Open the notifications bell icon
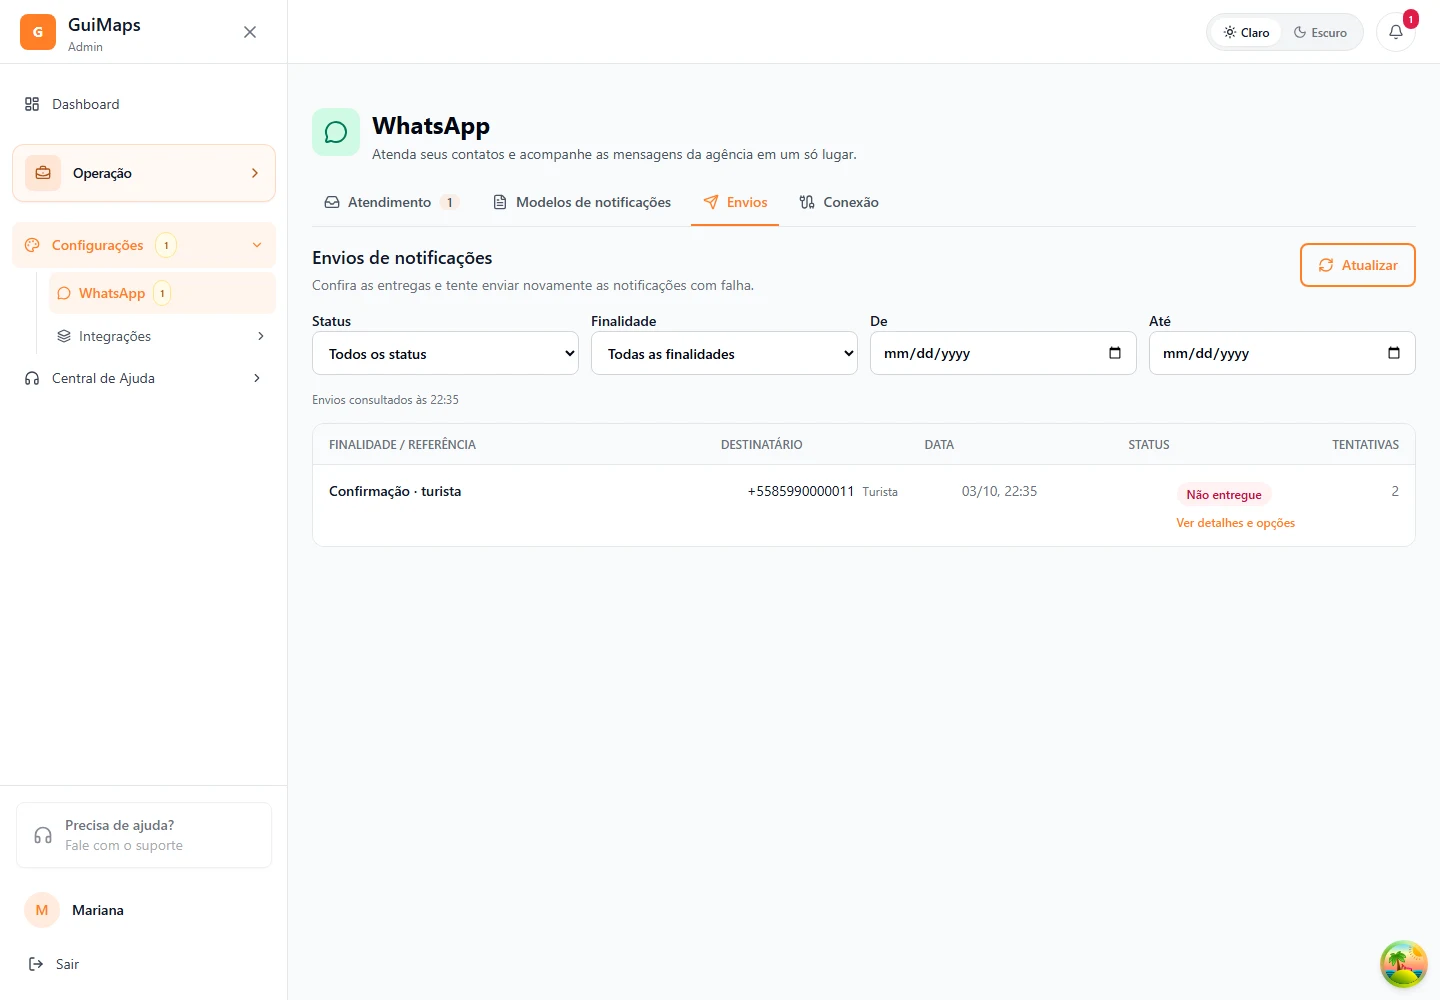 tap(1396, 32)
